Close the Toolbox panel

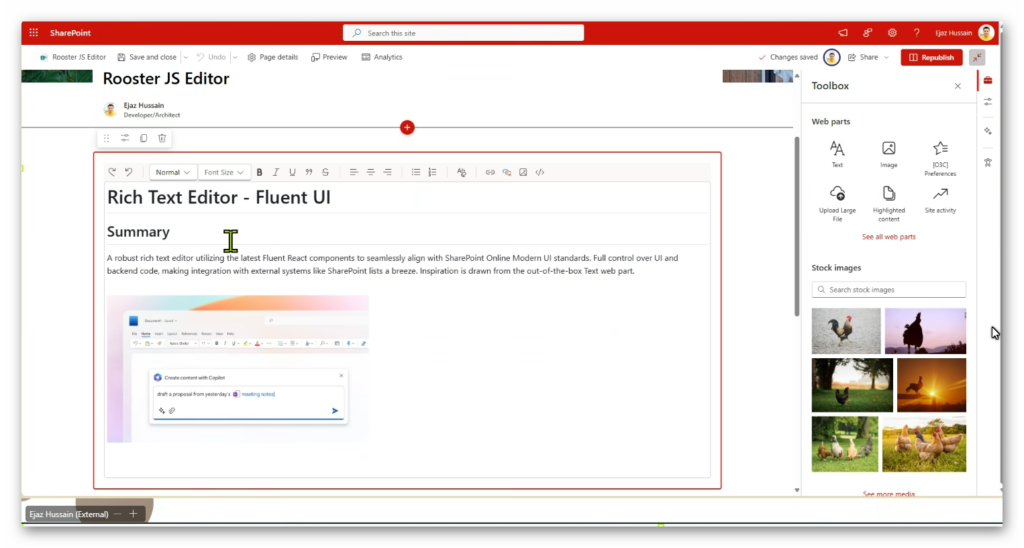coord(957,86)
